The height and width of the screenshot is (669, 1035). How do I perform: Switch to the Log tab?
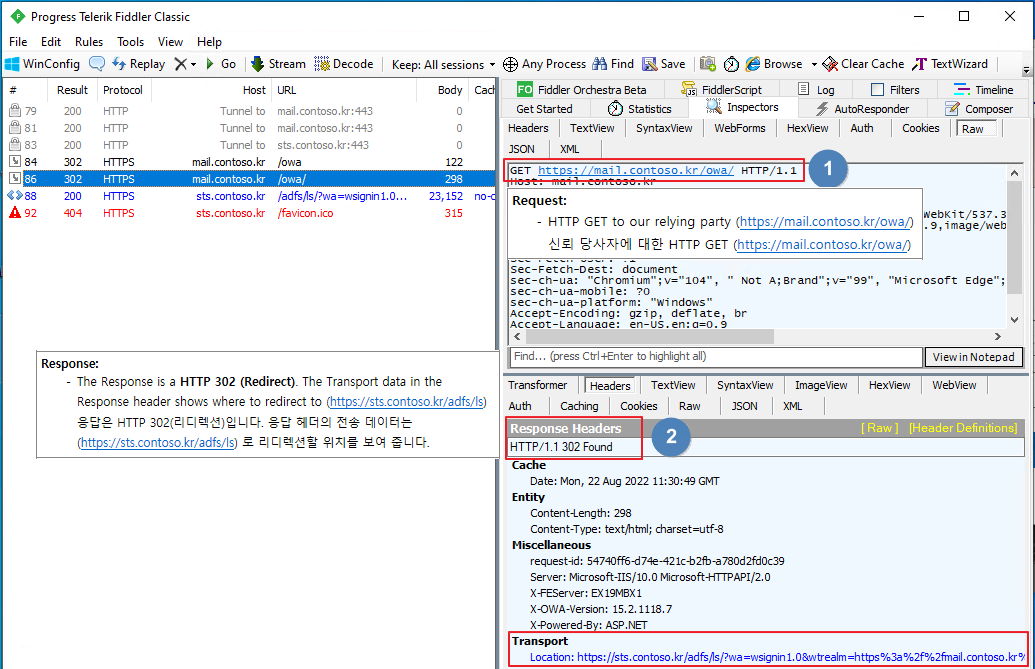tap(816, 90)
